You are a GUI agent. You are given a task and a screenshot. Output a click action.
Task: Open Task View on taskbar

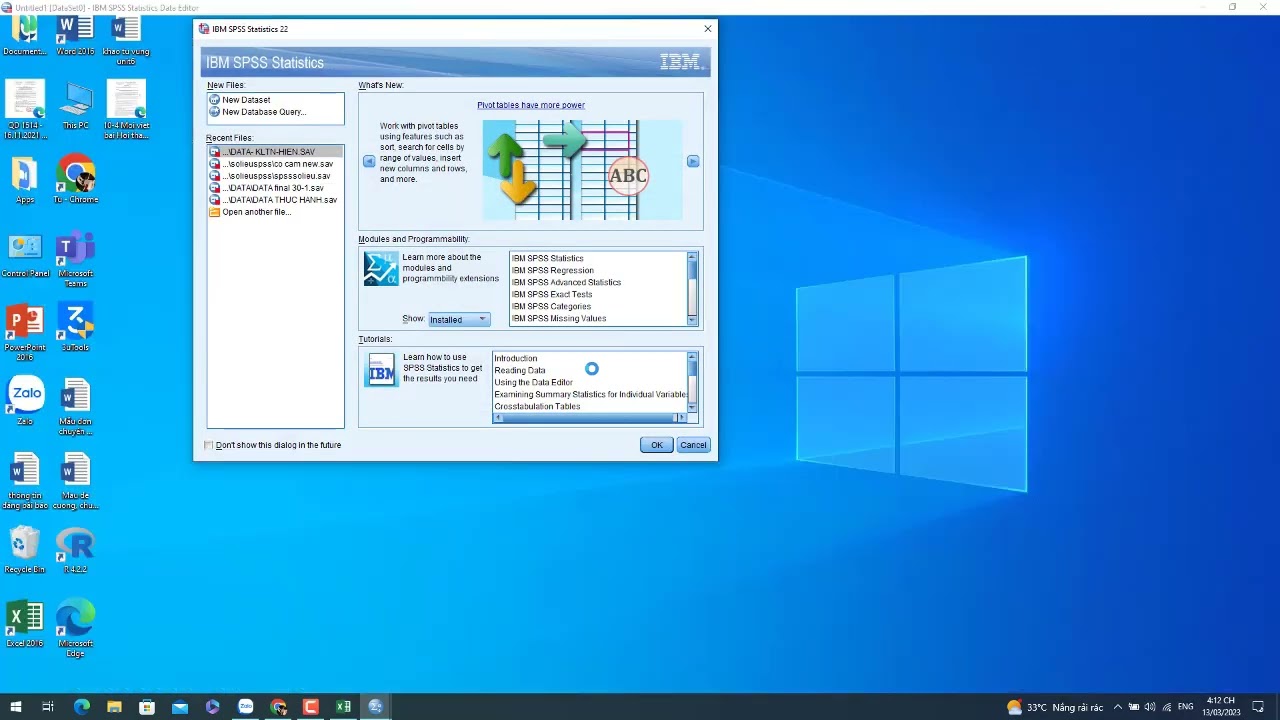pos(48,707)
